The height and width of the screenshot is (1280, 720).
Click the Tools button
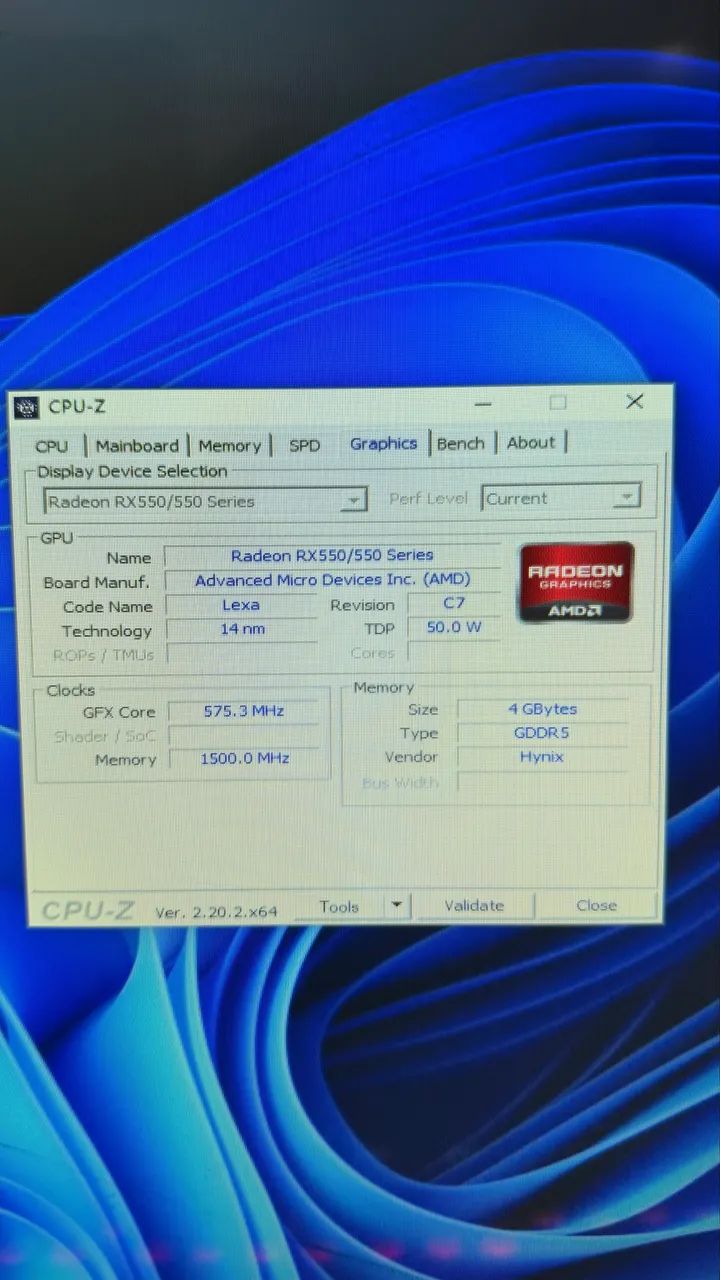point(339,907)
